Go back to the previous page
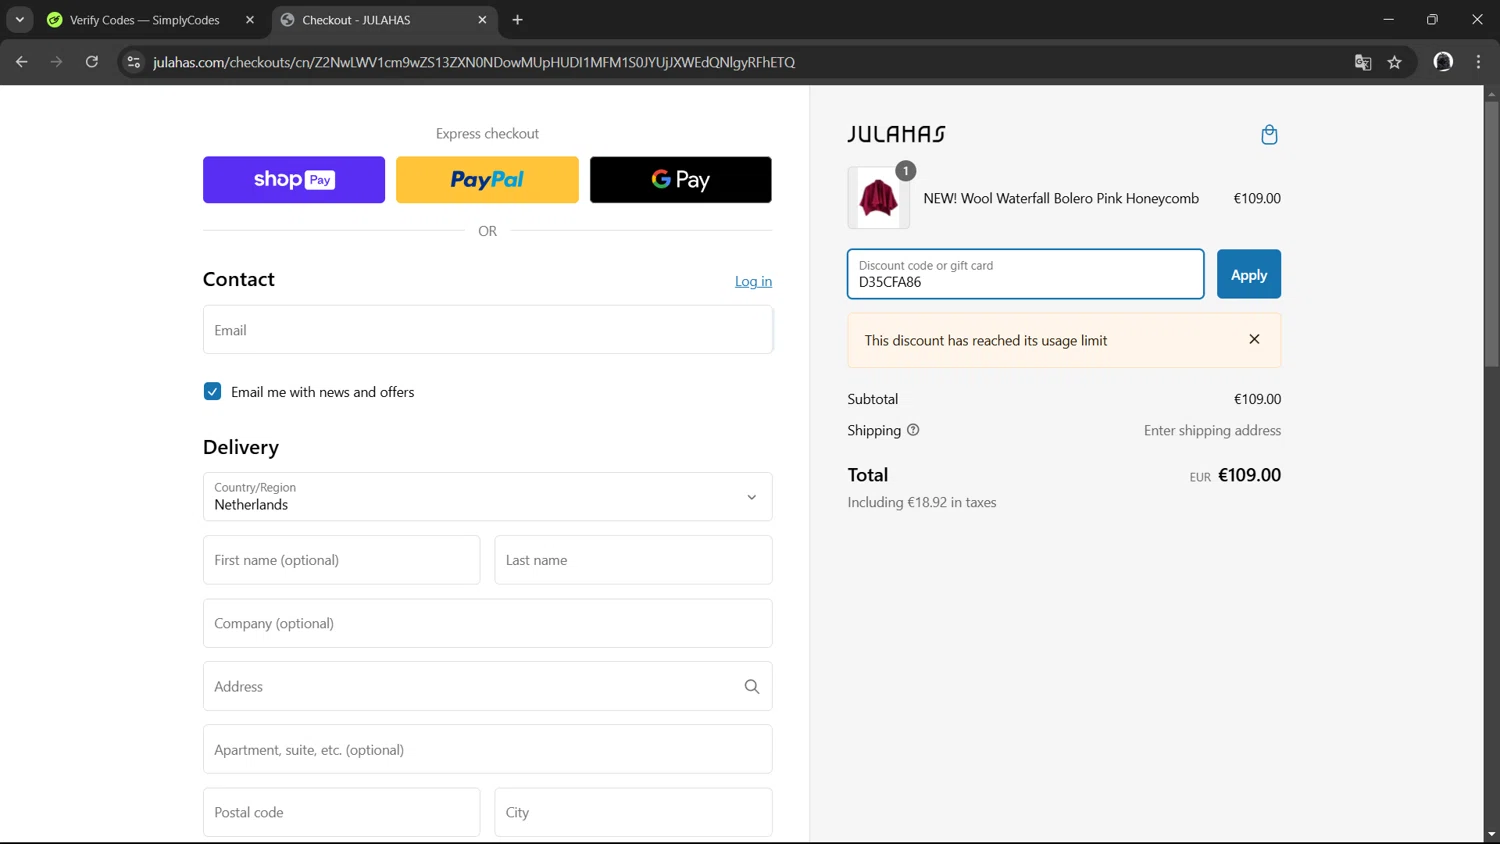Image resolution: width=1500 pixels, height=844 pixels. pyautogui.click(x=22, y=62)
